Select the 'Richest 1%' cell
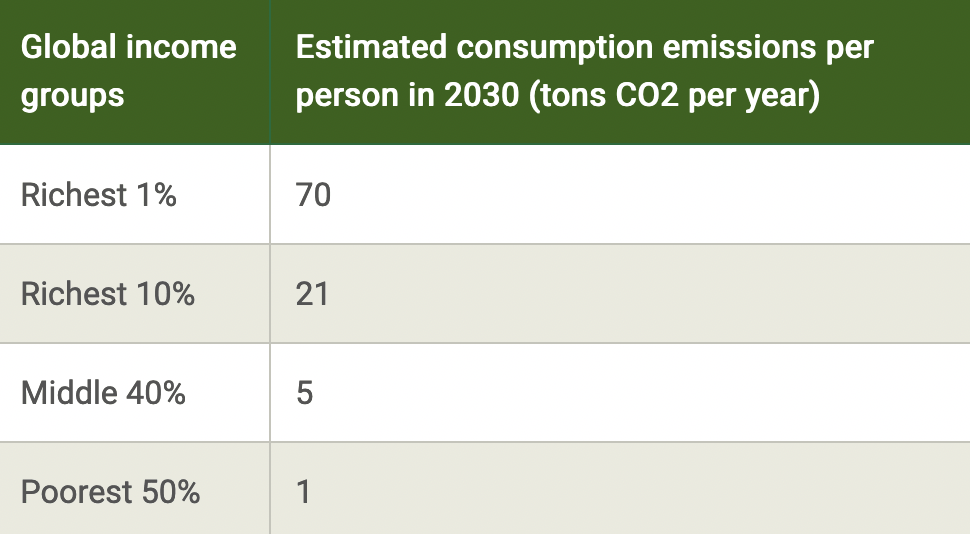970x534 pixels. [x=99, y=195]
